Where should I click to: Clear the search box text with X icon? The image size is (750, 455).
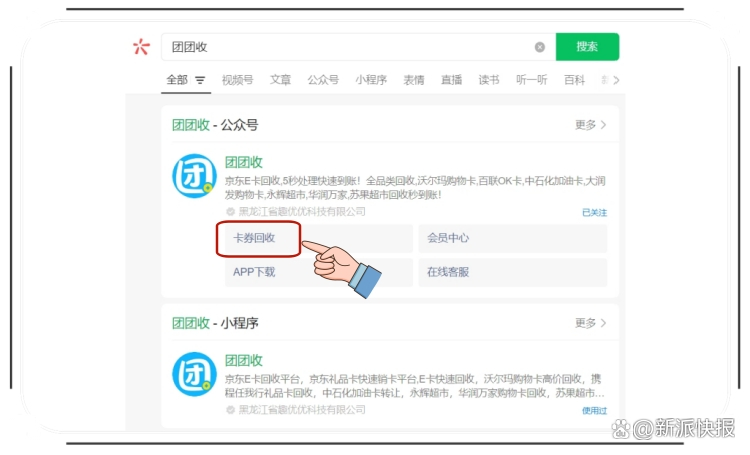coord(540,47)
